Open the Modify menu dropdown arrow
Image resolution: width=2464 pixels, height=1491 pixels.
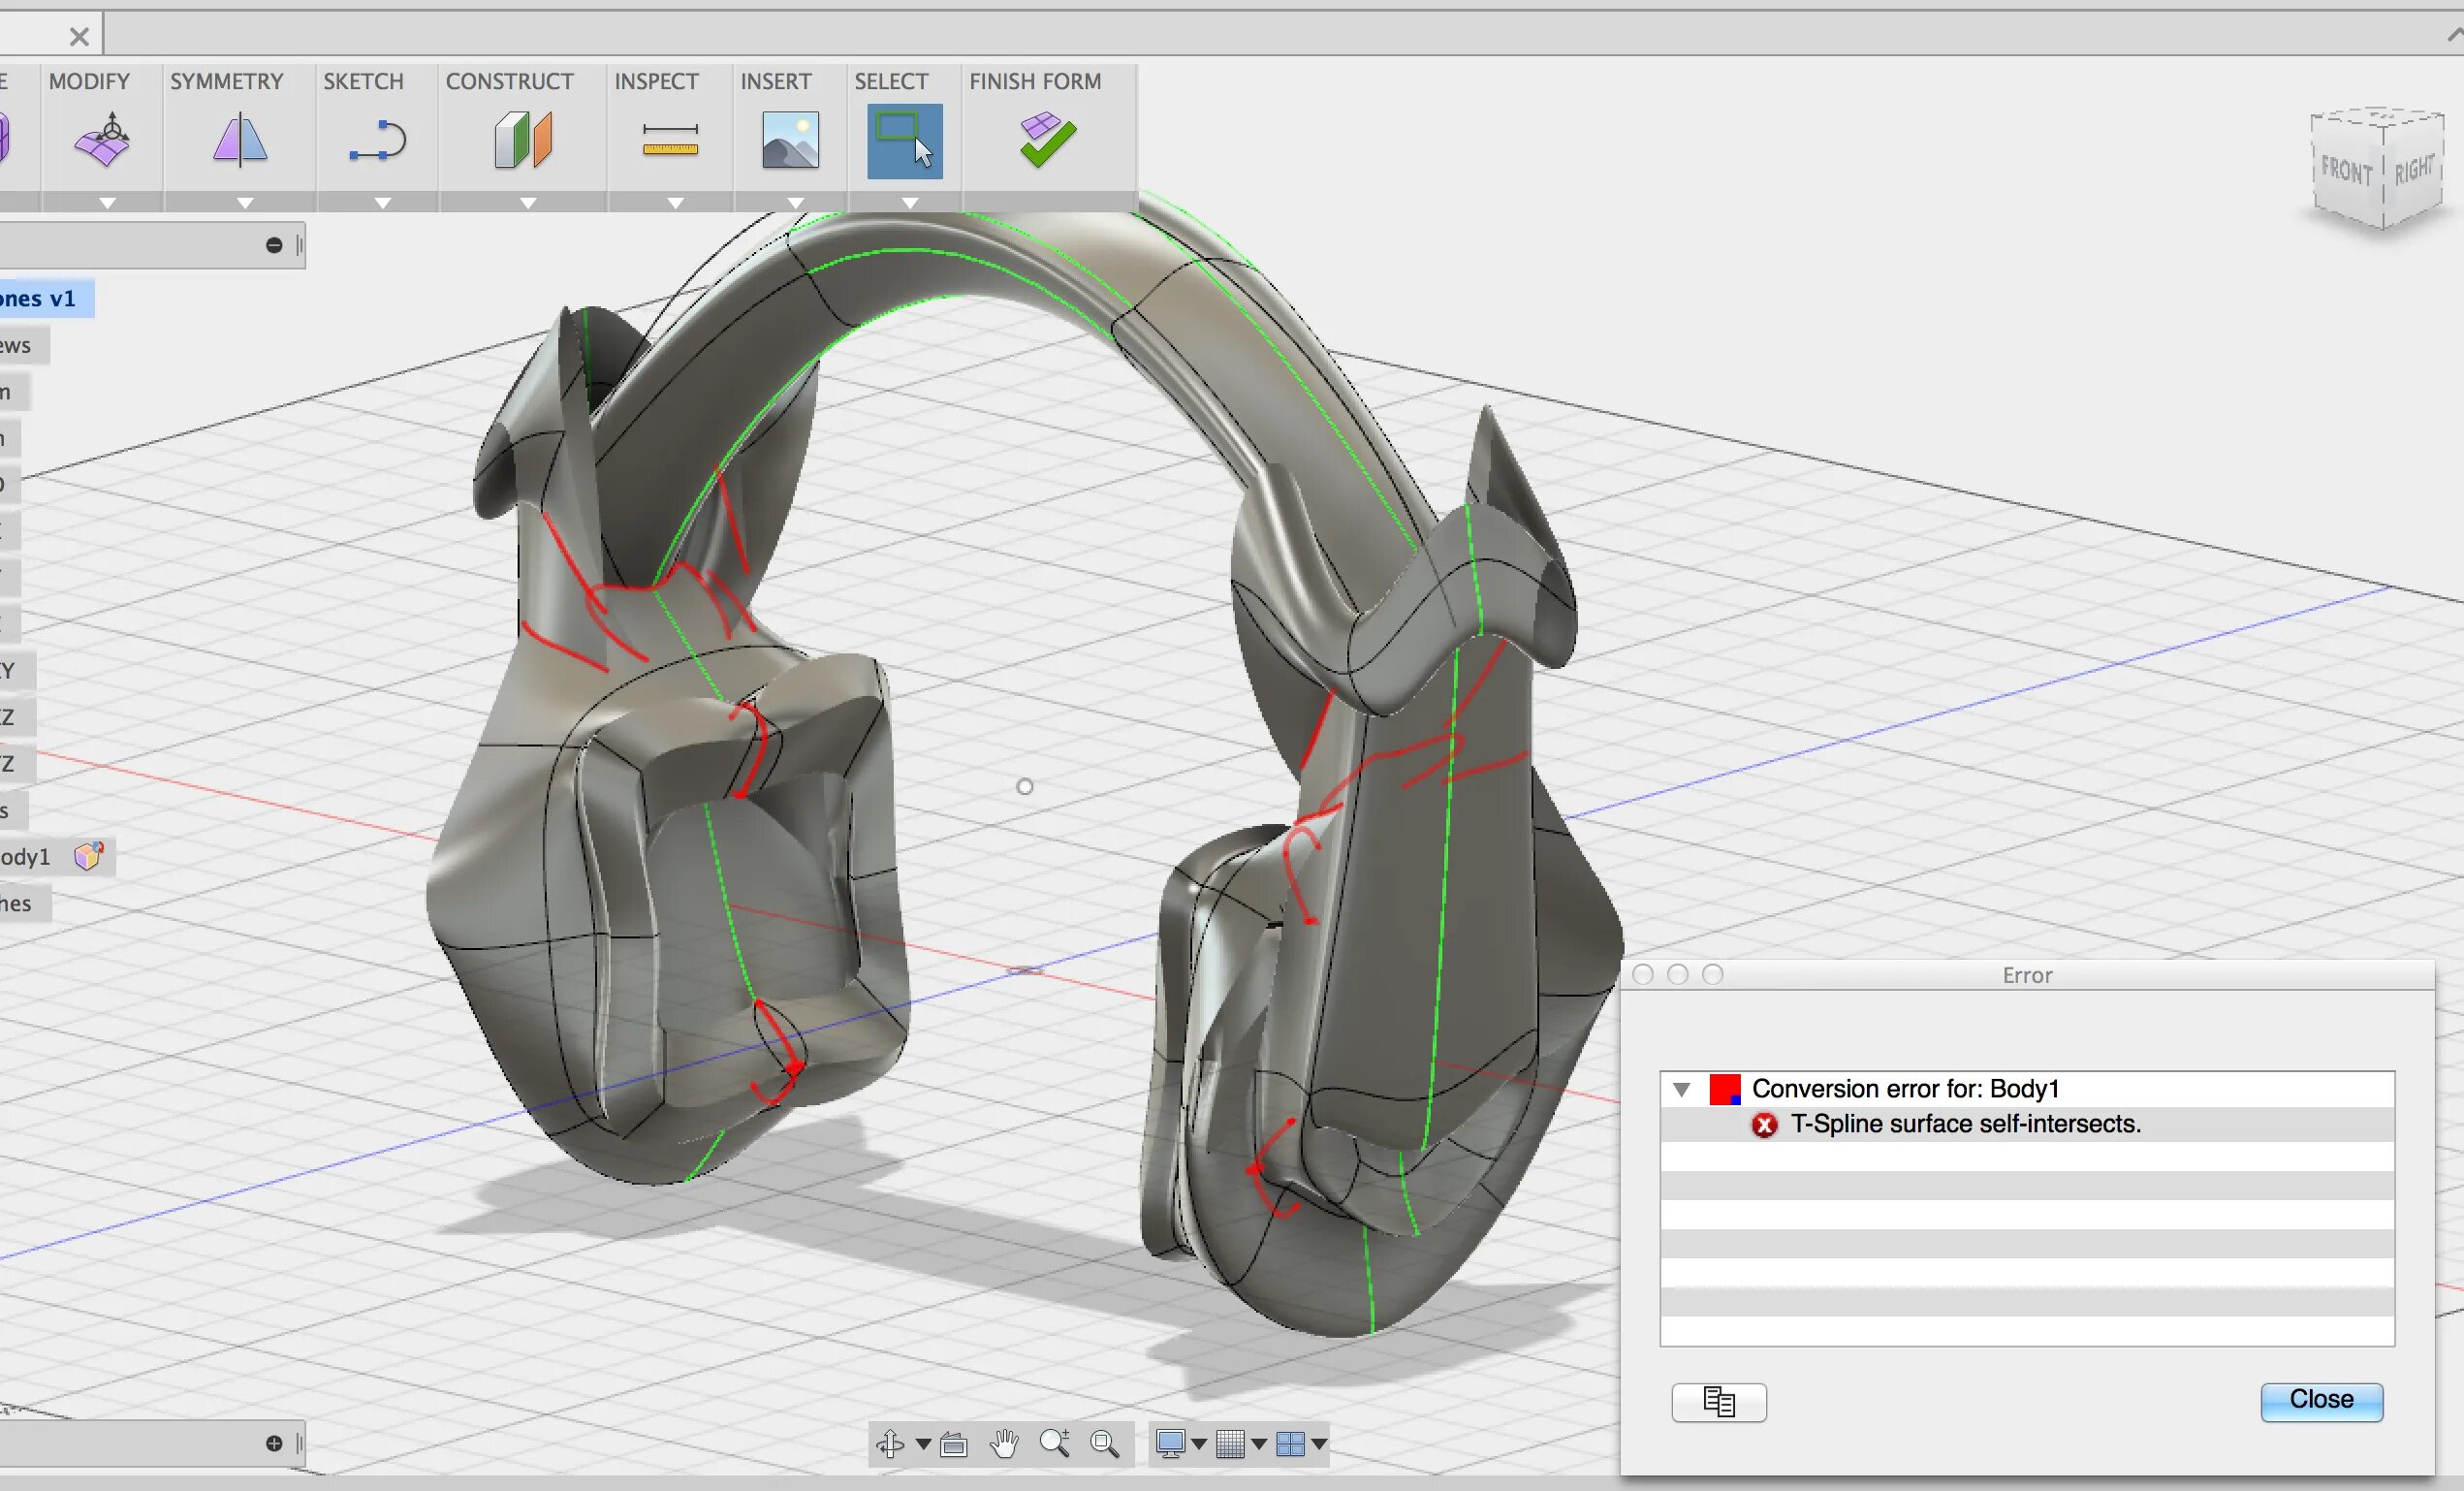(107, 203)
